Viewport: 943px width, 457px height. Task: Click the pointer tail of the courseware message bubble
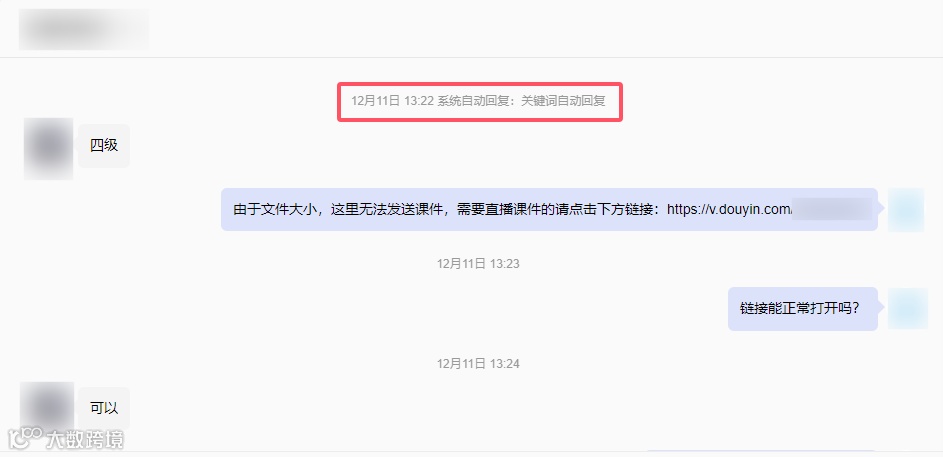[881, 209]
